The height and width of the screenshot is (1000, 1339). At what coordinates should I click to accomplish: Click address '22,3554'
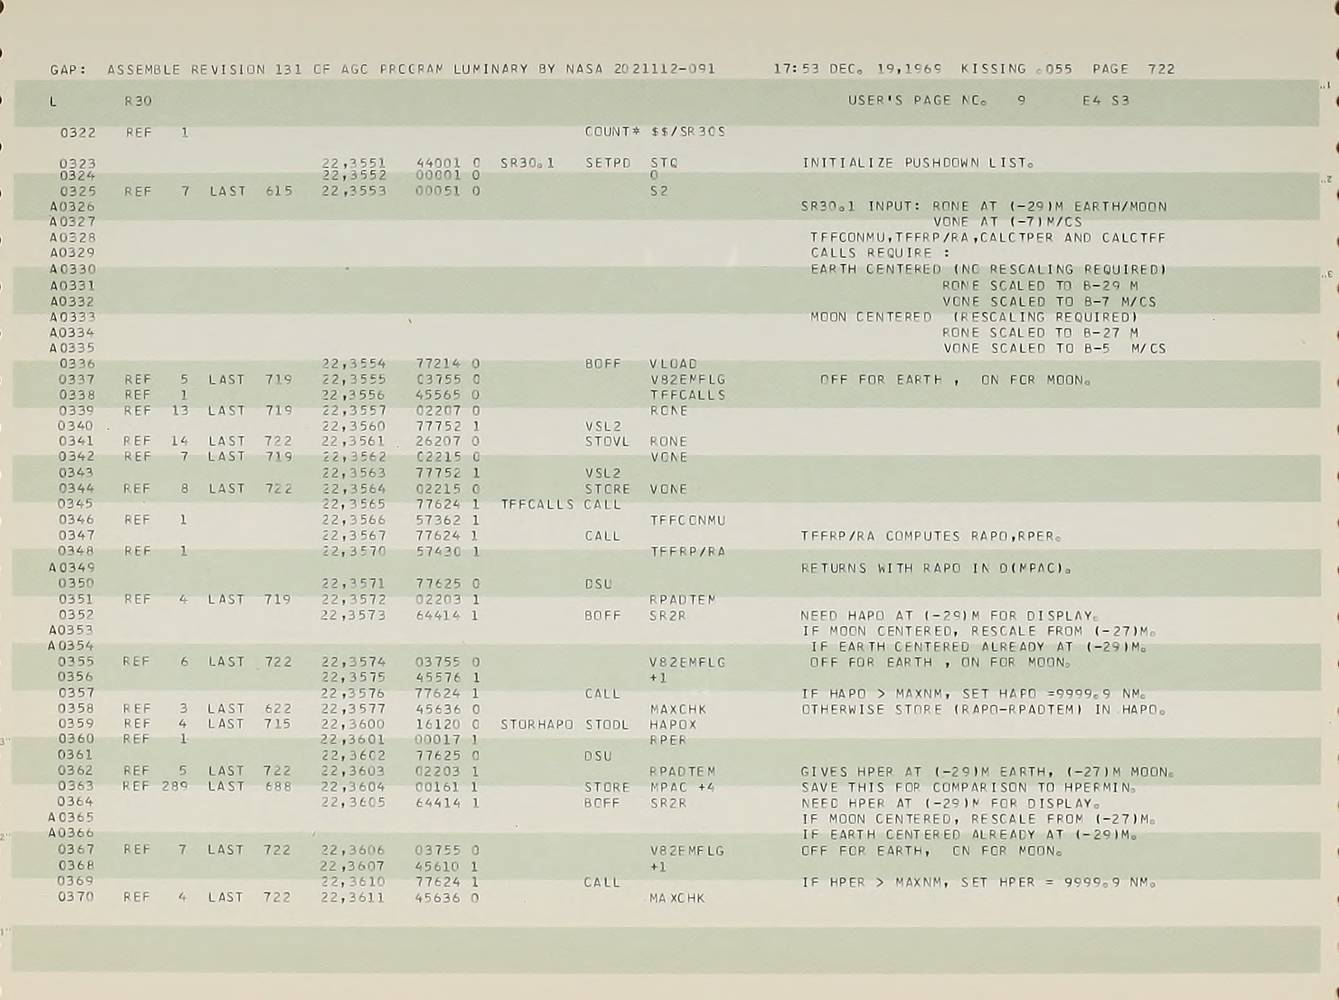coord(354,364)
